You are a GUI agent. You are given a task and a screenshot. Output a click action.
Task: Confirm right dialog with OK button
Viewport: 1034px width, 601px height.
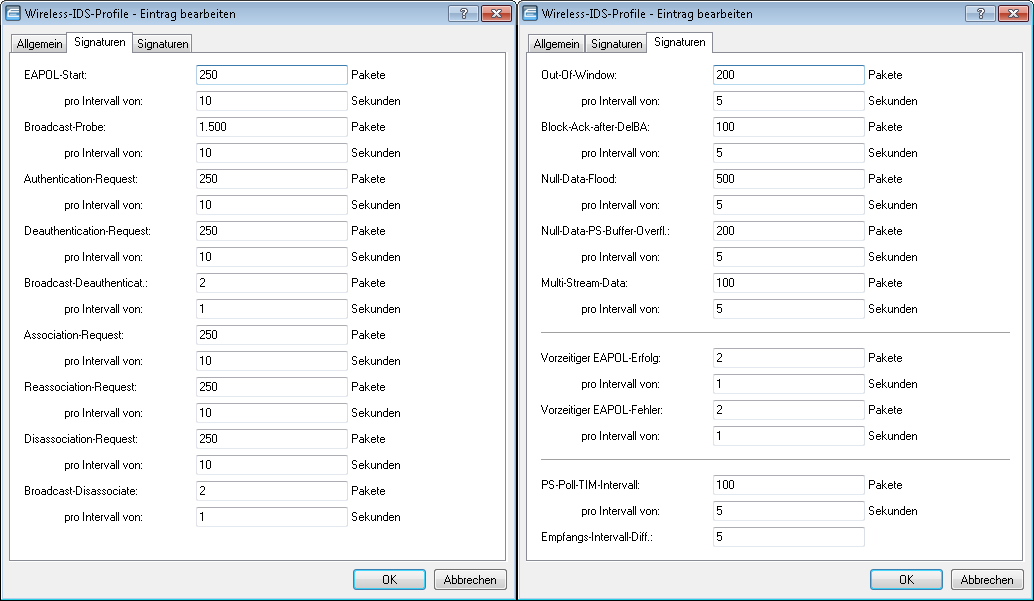[906, 579]
